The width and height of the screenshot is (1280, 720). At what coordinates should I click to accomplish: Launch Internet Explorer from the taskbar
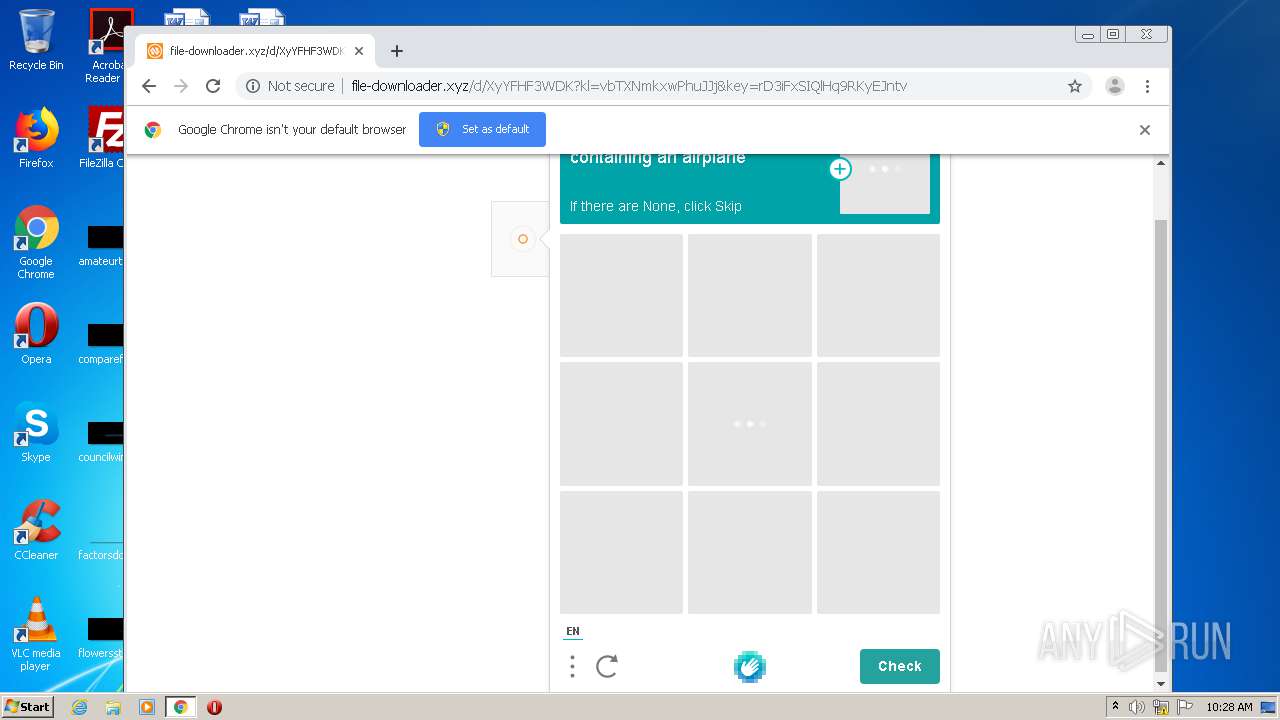pos(79,707)
